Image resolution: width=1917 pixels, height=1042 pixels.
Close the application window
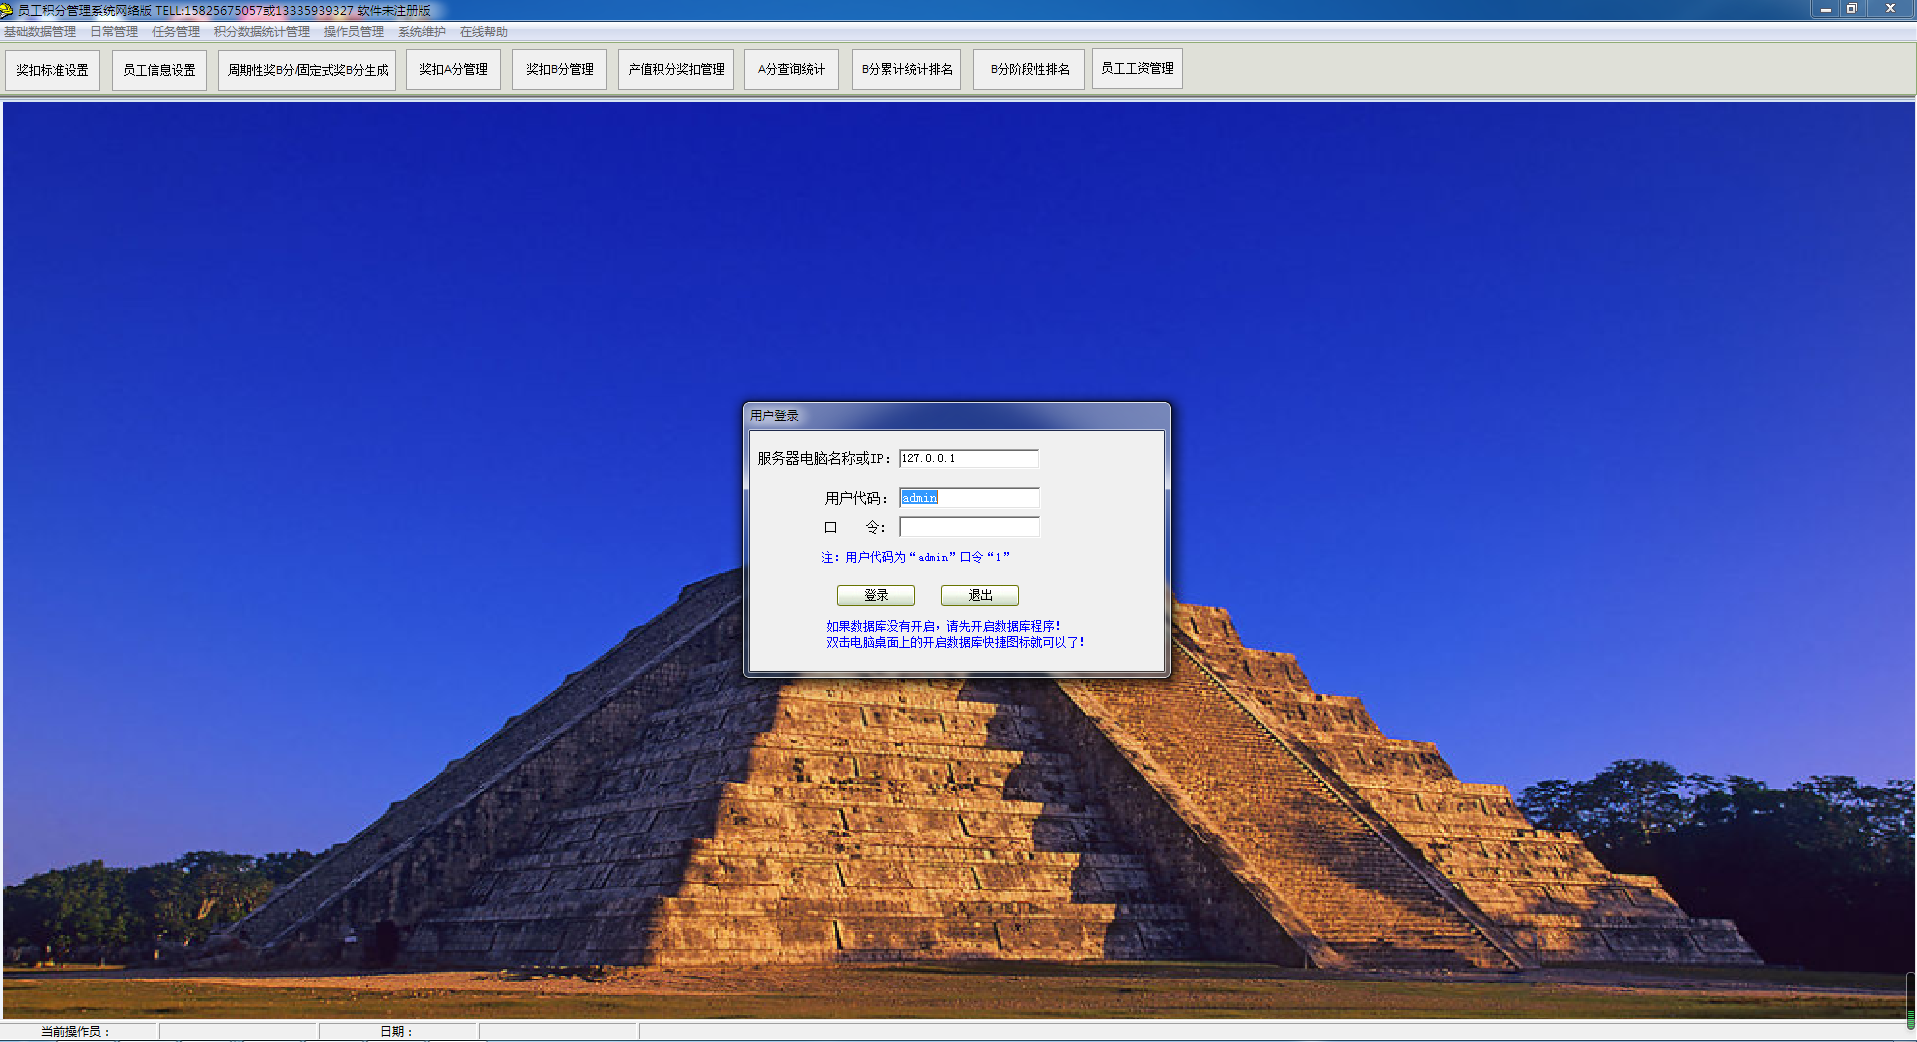coord(1890,9)
